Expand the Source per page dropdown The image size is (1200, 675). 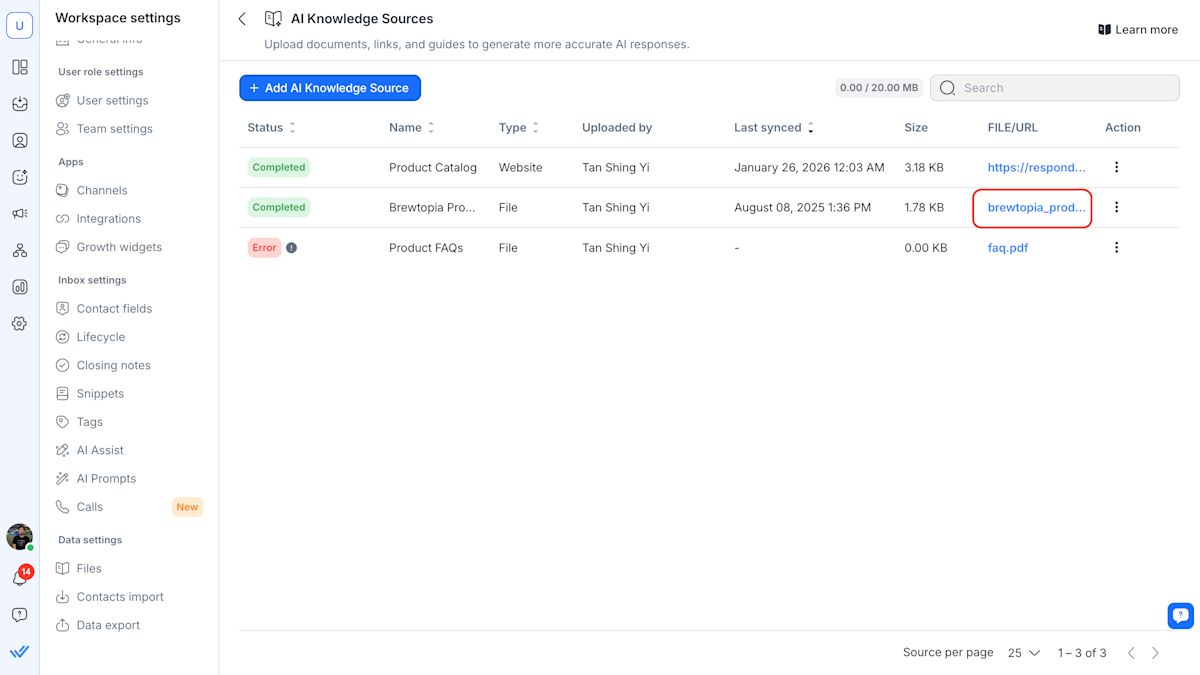pos(1024,653)
